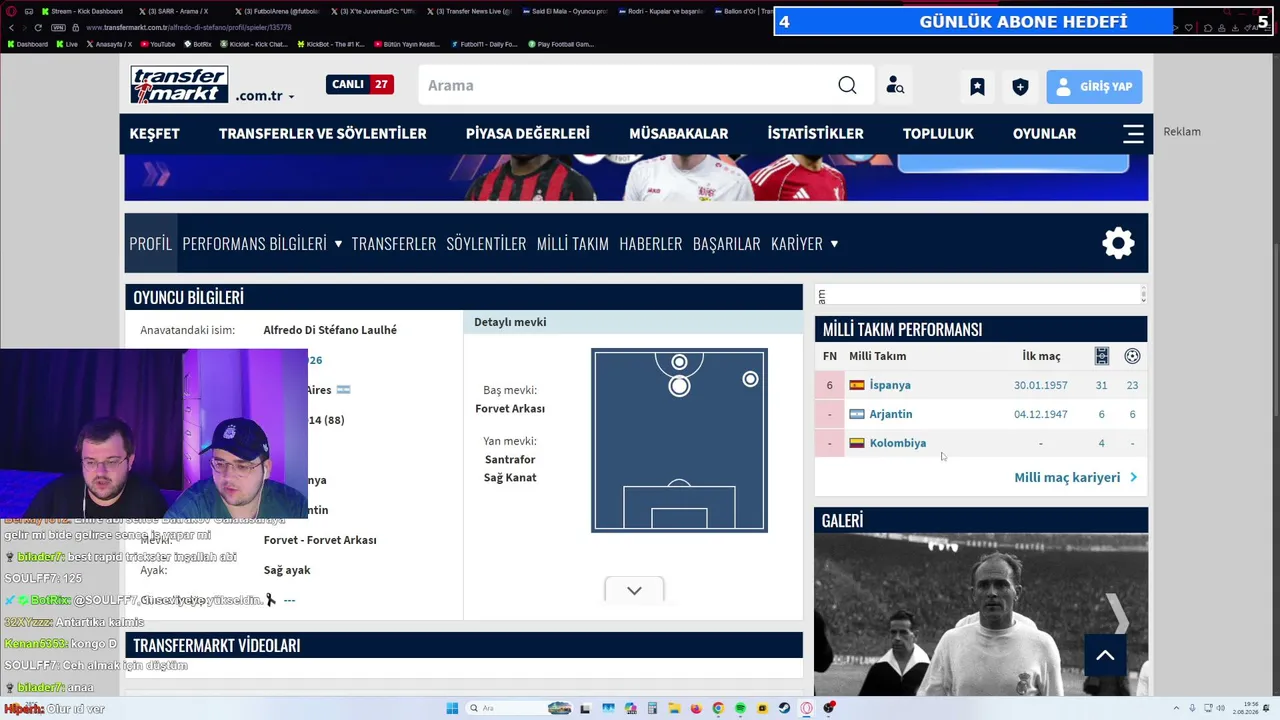Click the Spain flag icon

point(857,385)
